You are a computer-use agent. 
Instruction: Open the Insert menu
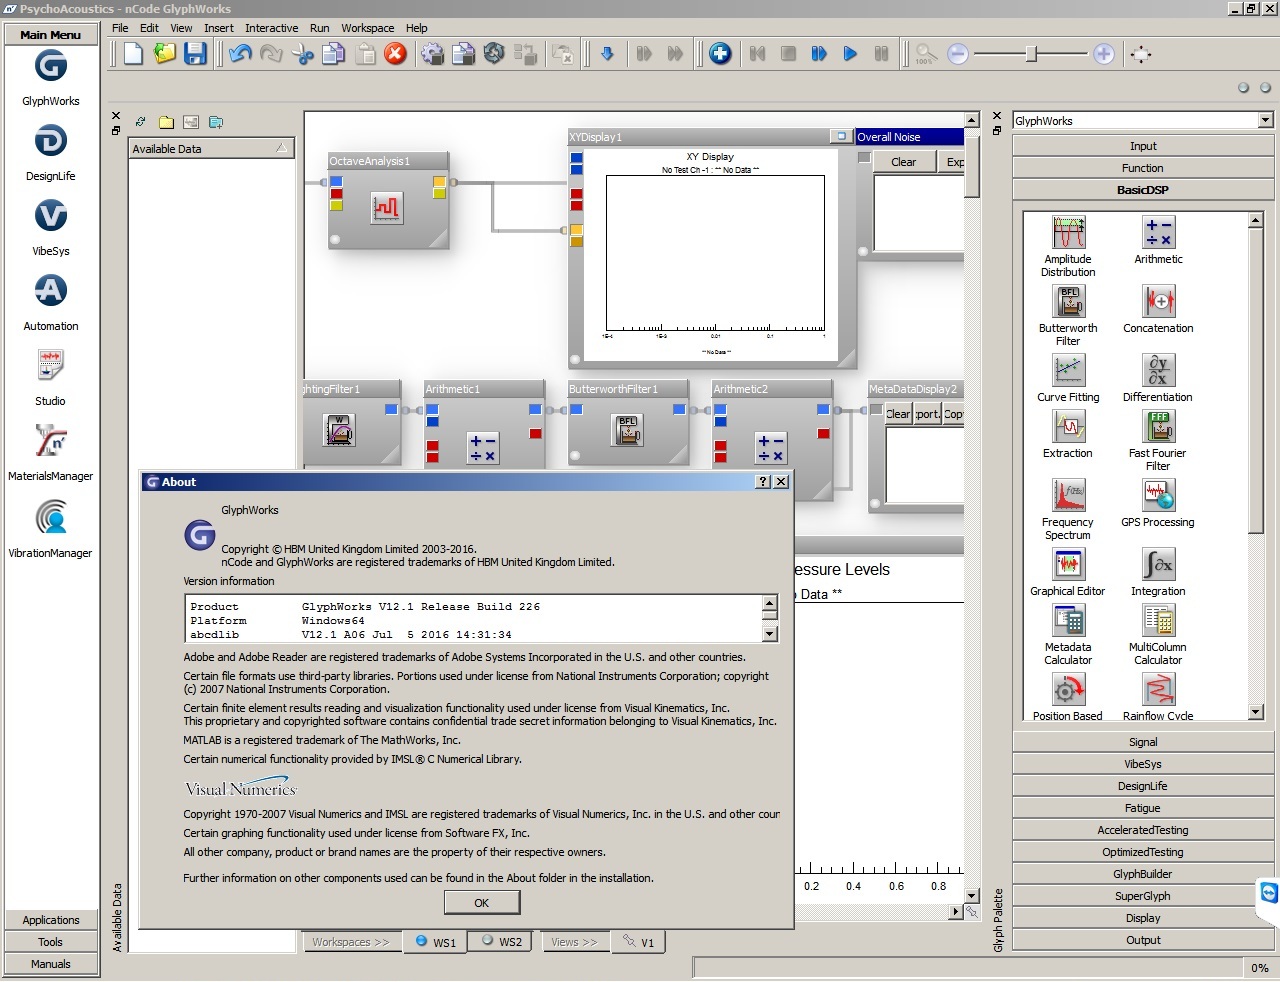[219, 28]
